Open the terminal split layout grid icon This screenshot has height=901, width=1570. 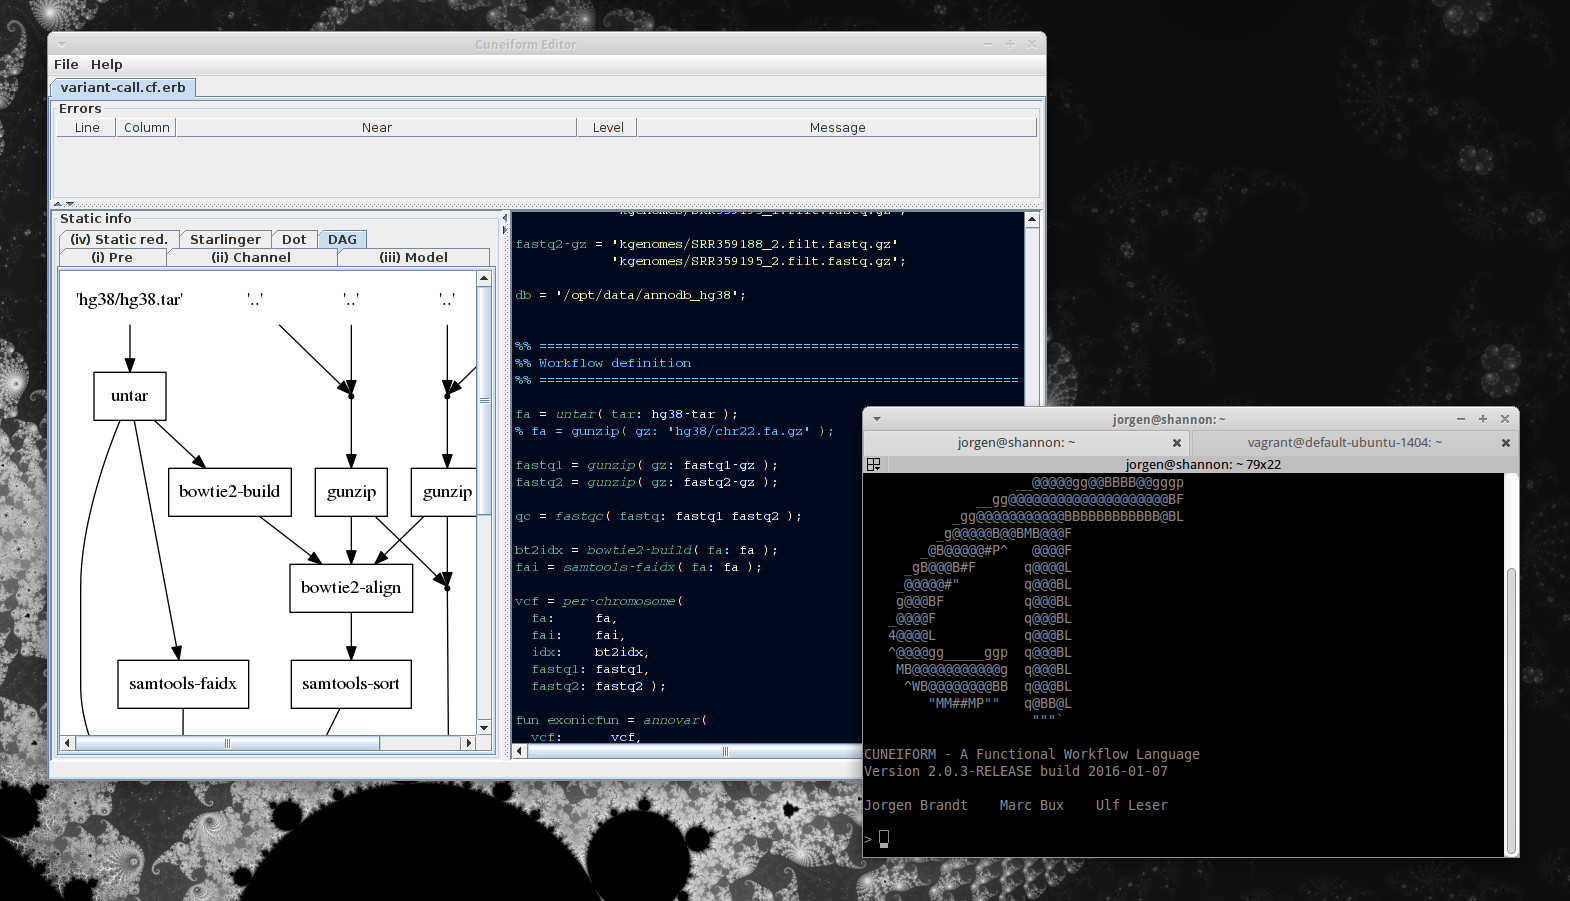click(873, 464)
